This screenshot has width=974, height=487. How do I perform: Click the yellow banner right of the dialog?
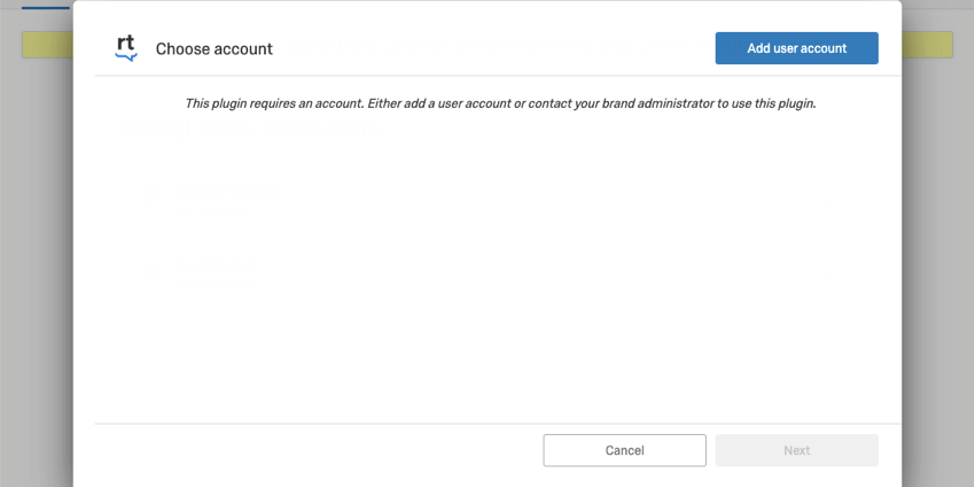tap(927, 44)
